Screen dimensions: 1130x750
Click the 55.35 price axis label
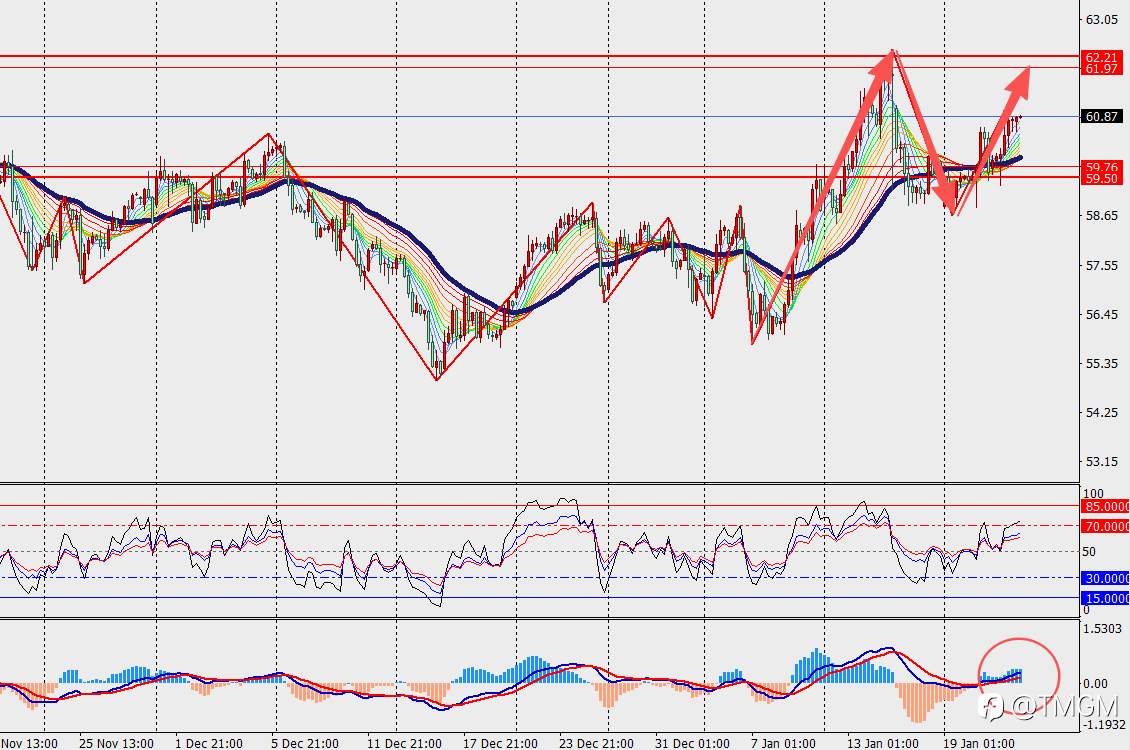1102,363
